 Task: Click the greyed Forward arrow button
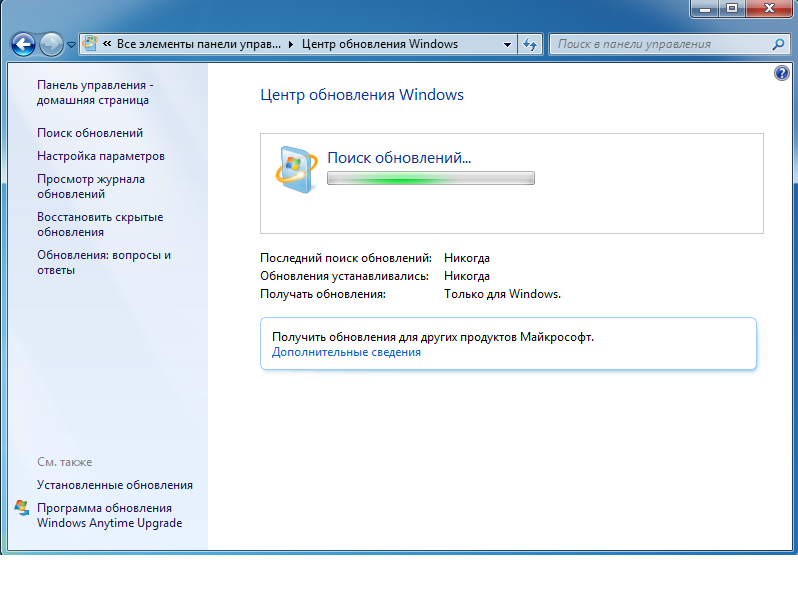pyautogui.click(x=51, y=44)
